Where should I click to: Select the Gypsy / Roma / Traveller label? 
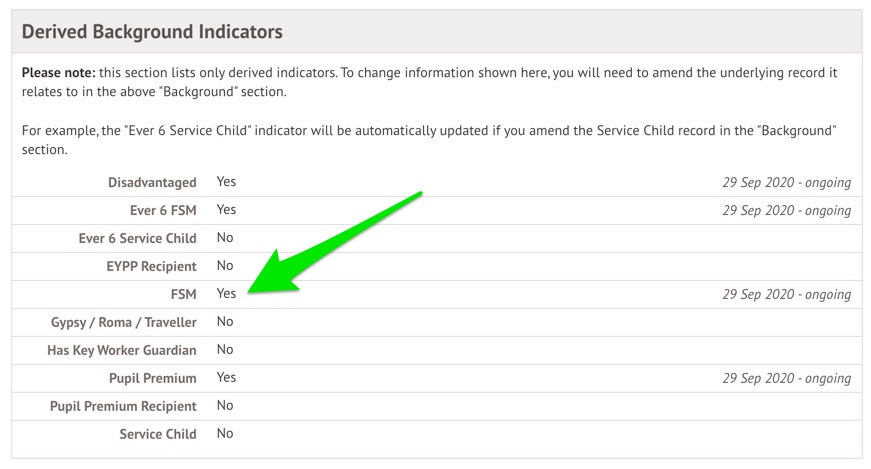point(123,322)
